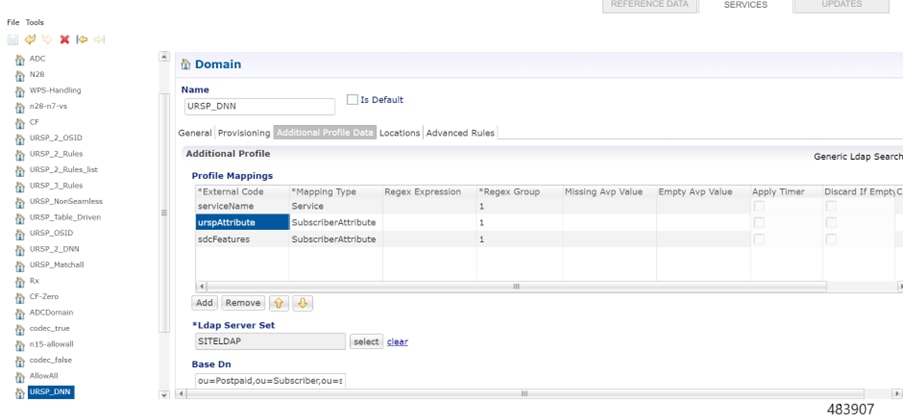Toggle Discard If Empty checkbox for serviceName
This screenshot has width=913, height=420.
click(x=831, y=206)
